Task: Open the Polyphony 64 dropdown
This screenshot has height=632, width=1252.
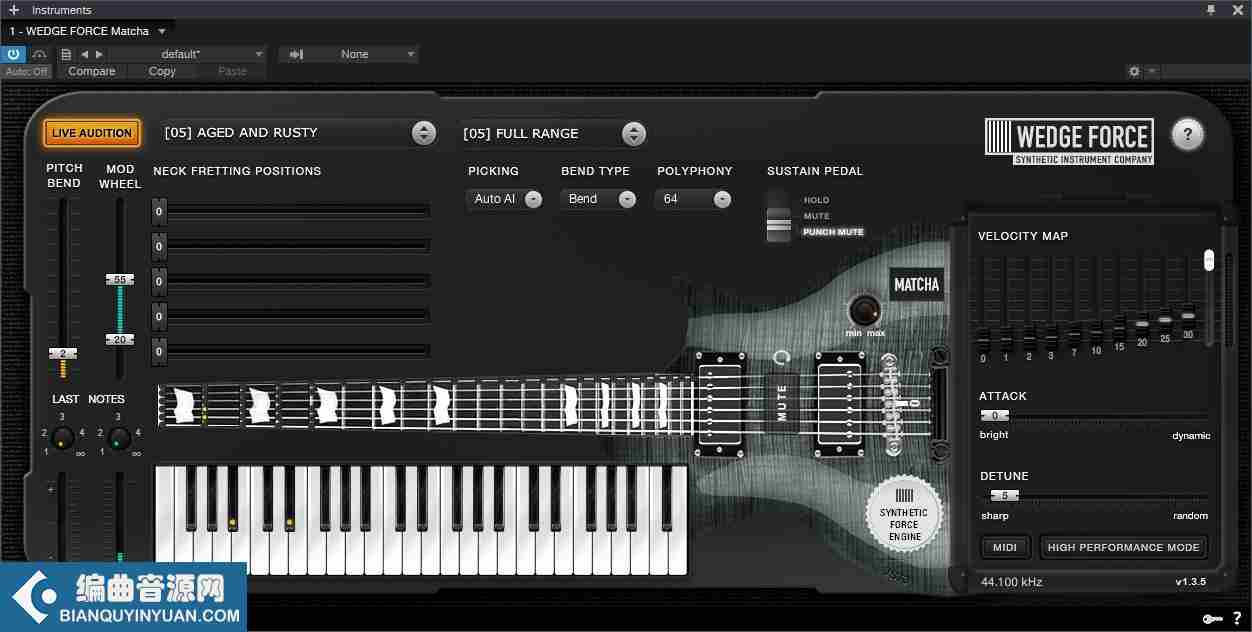Action: [694, 199]
